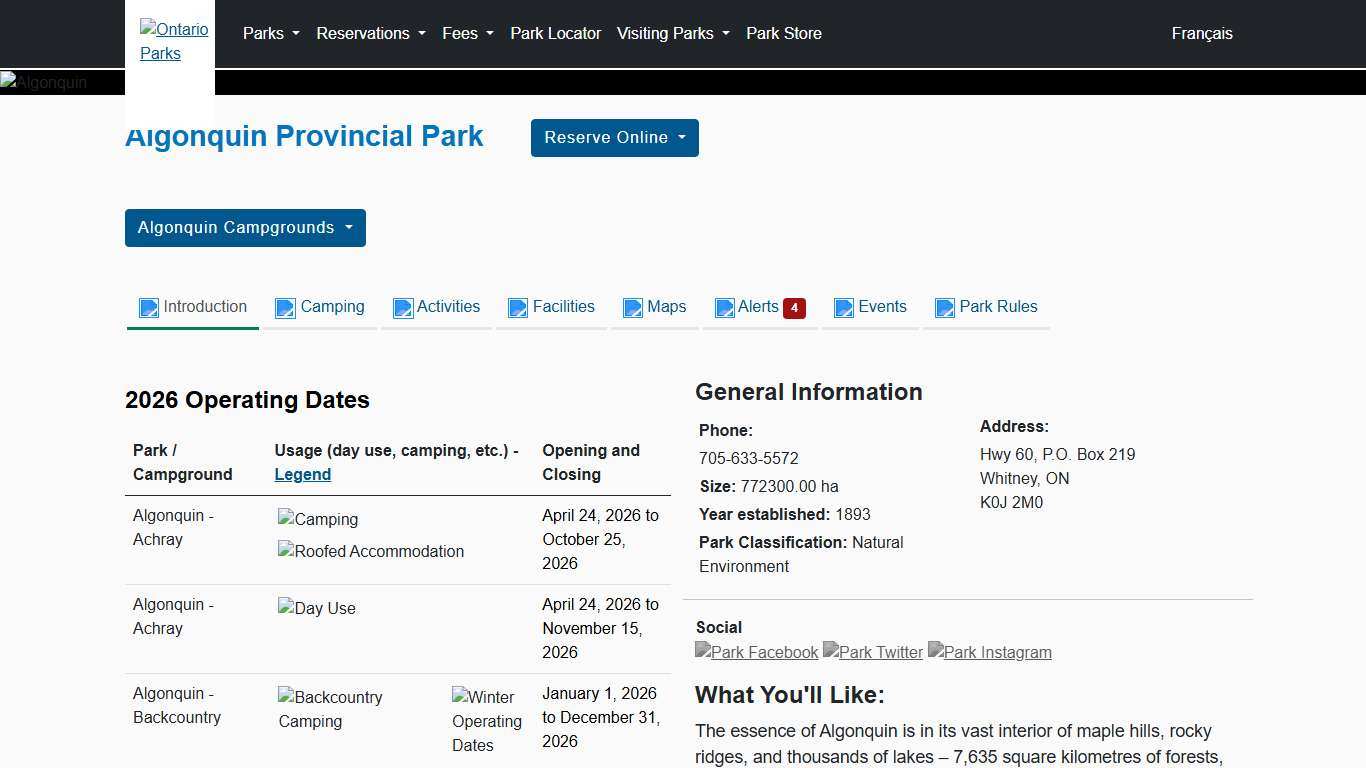Open the Maps tab
The width and height of the screenshot is (1366, 768).
point(655,307)
